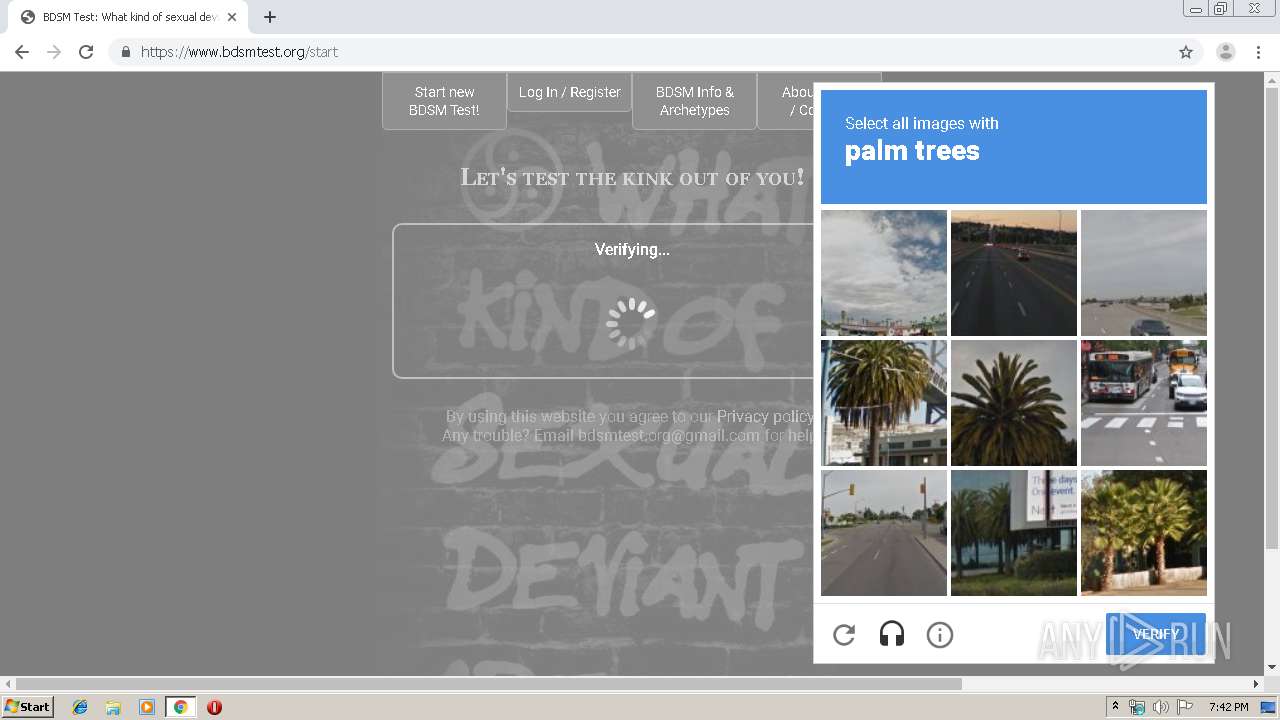Open Action Center flag icon
The height and width of the screenshot is (720, 1280).
pos(1185,707)
